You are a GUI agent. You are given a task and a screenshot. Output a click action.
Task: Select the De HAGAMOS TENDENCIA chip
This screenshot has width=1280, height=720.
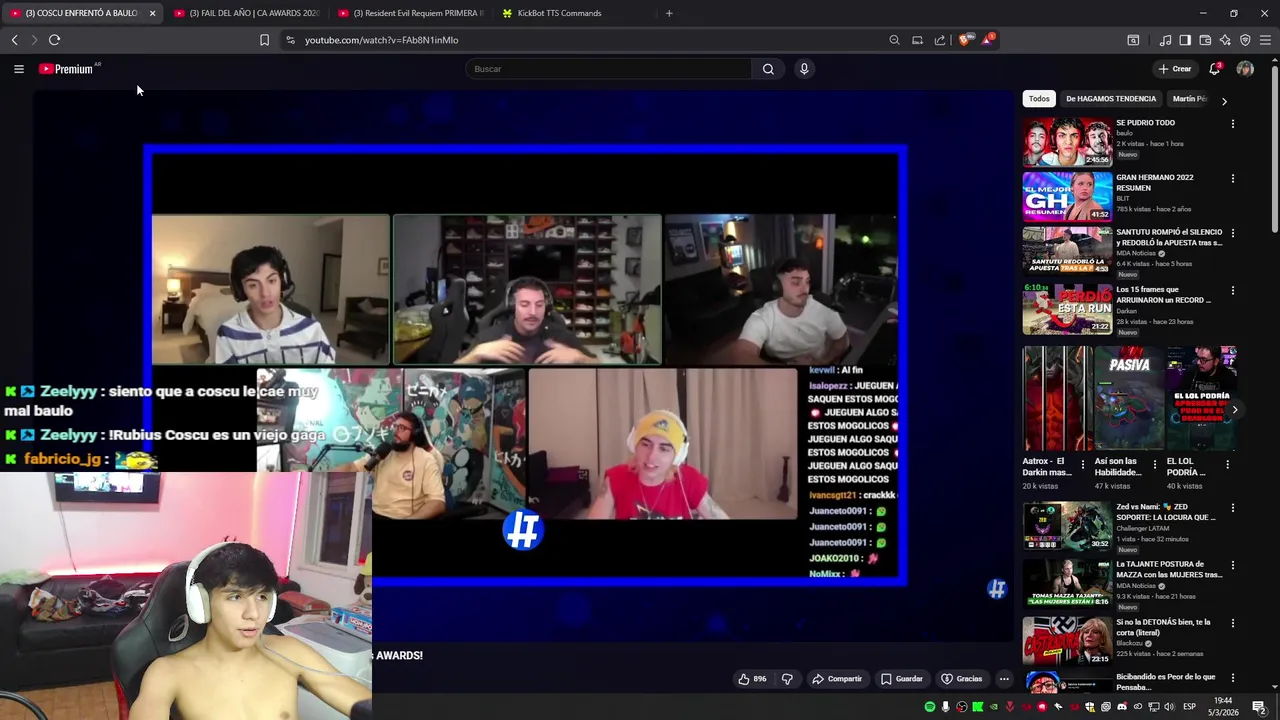tap(1111, 99)
